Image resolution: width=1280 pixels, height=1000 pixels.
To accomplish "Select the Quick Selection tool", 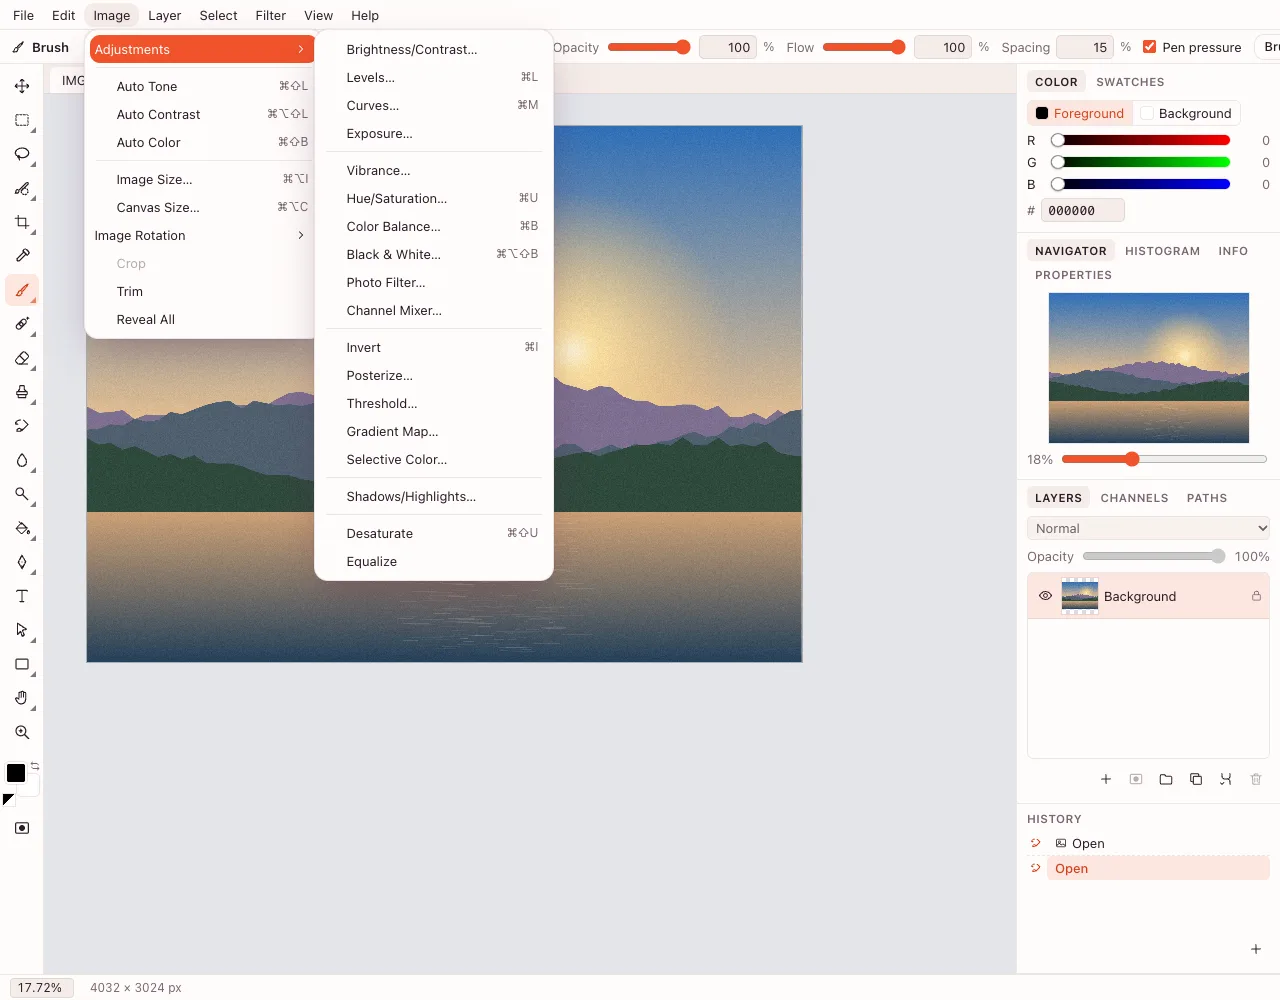I will pyautogui.click(x=22, y=188).
